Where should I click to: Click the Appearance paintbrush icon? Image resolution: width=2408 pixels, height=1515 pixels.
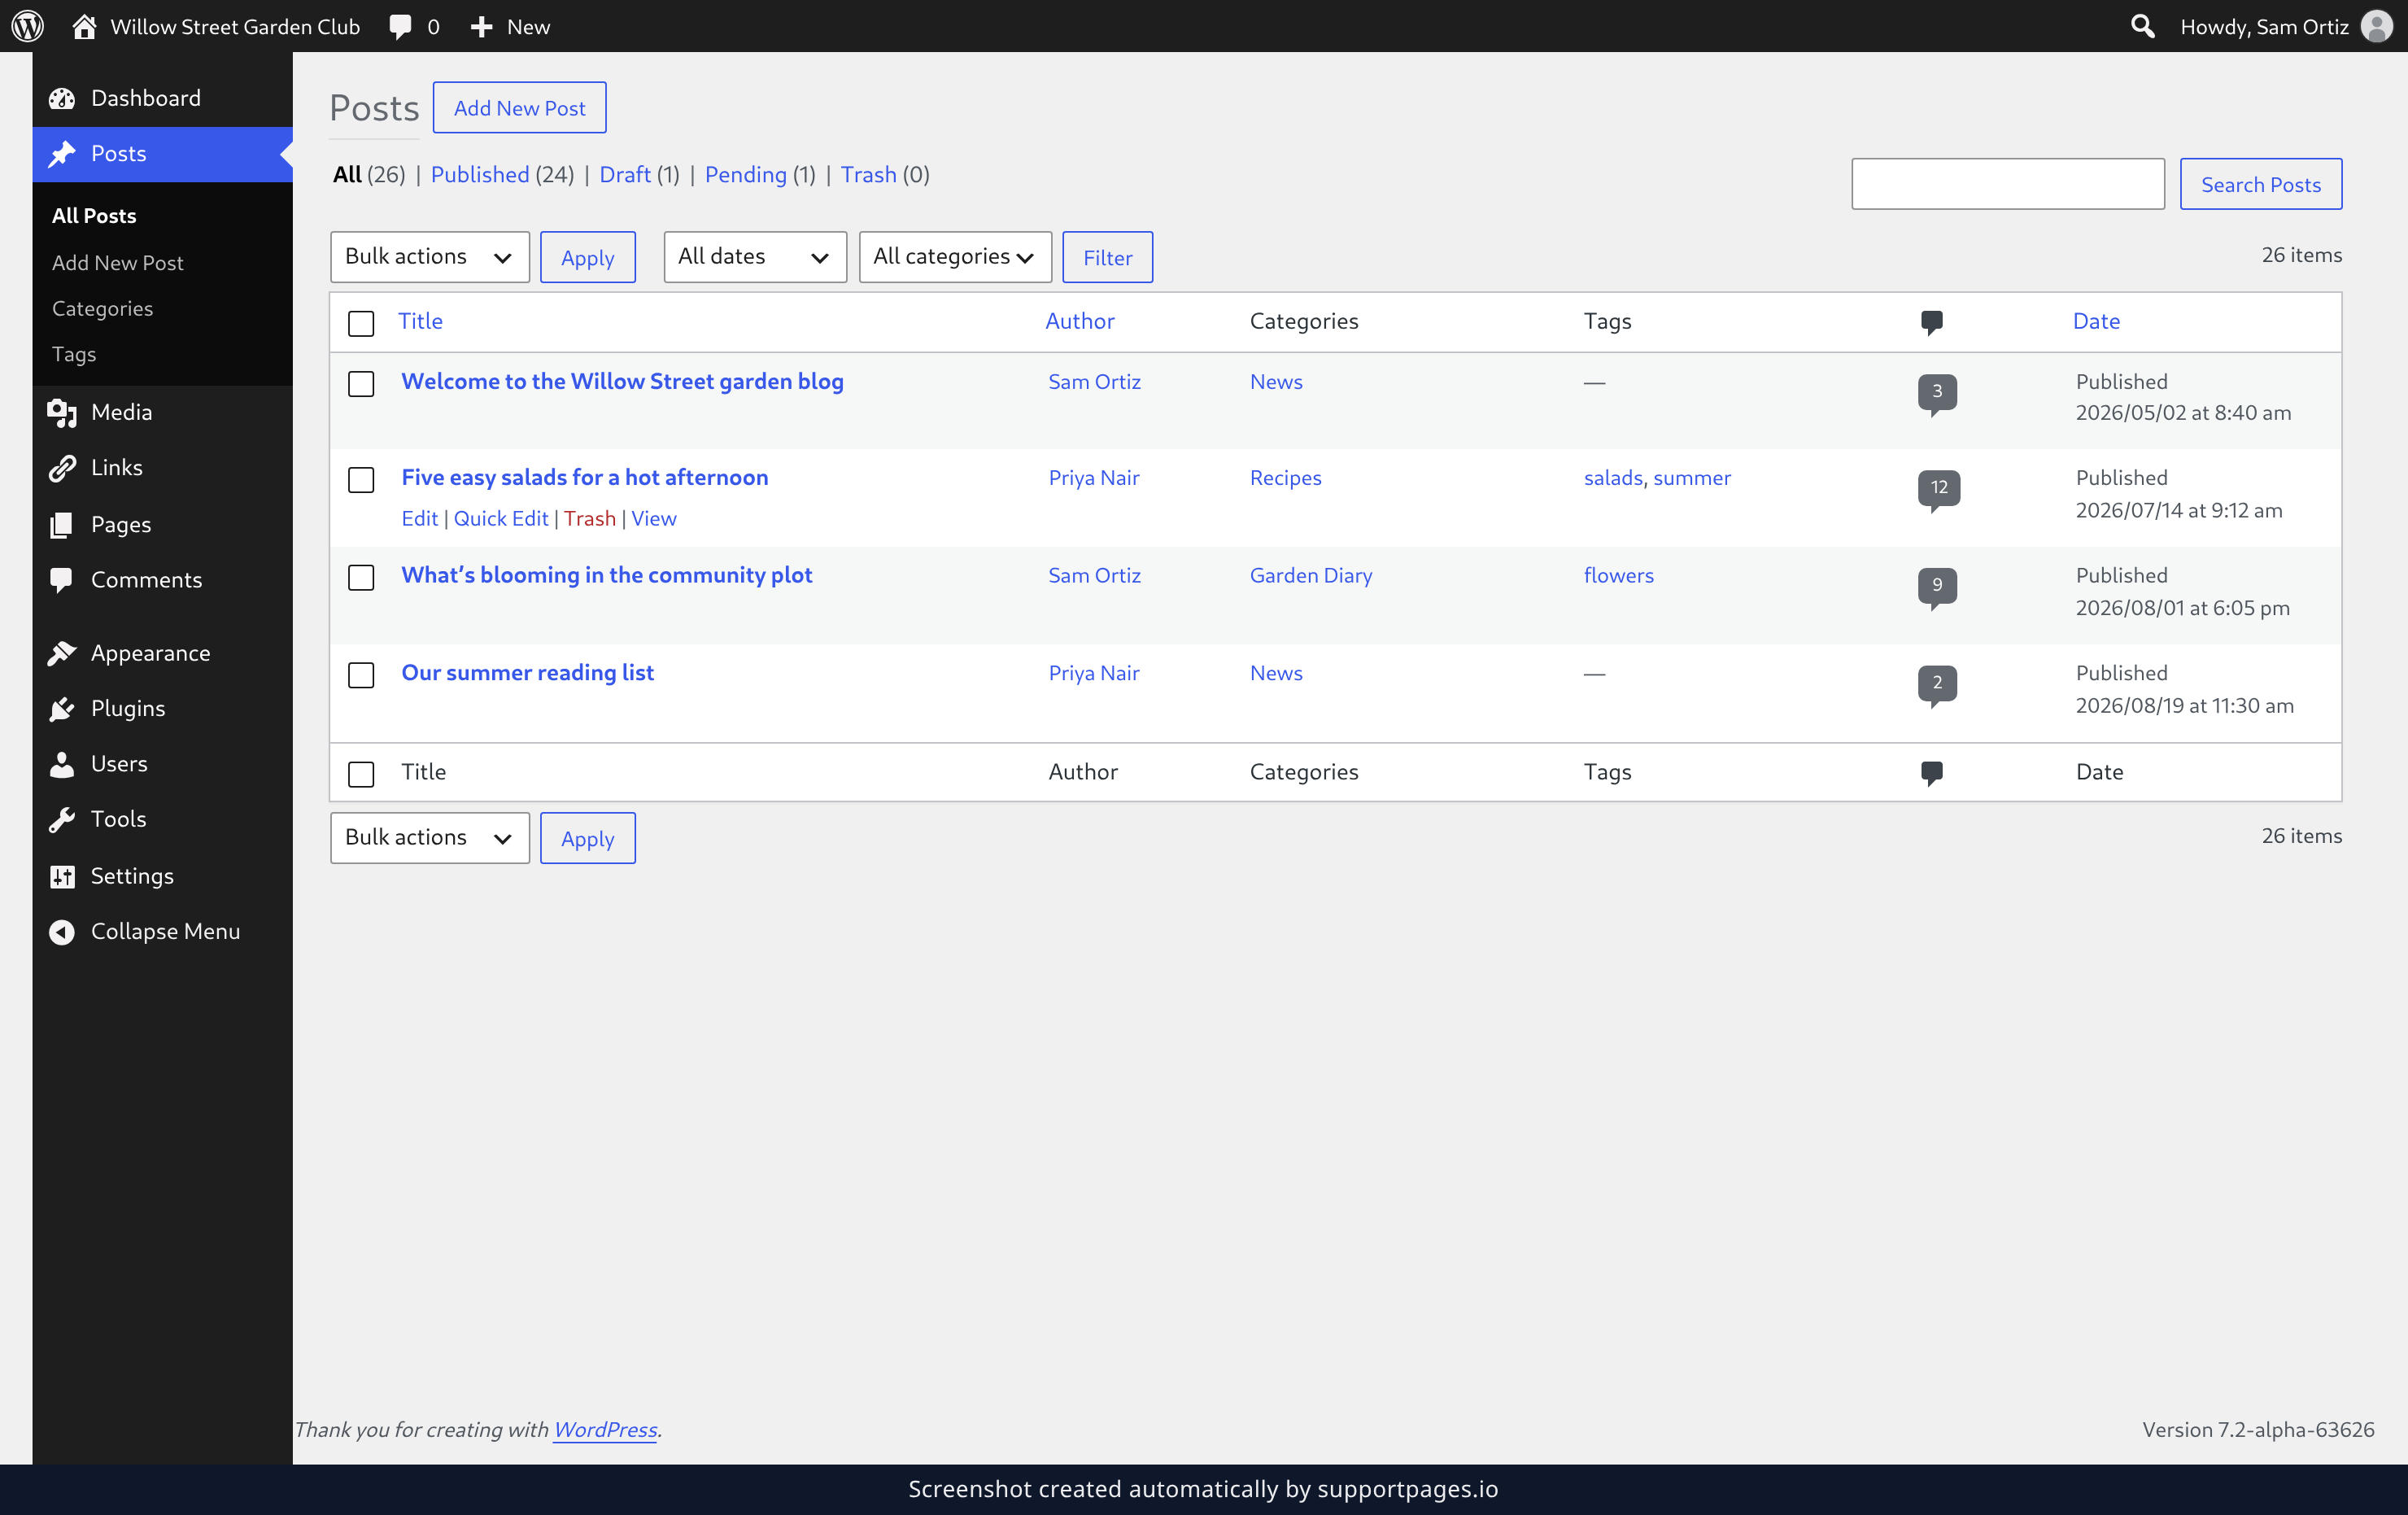coord(62,653)
